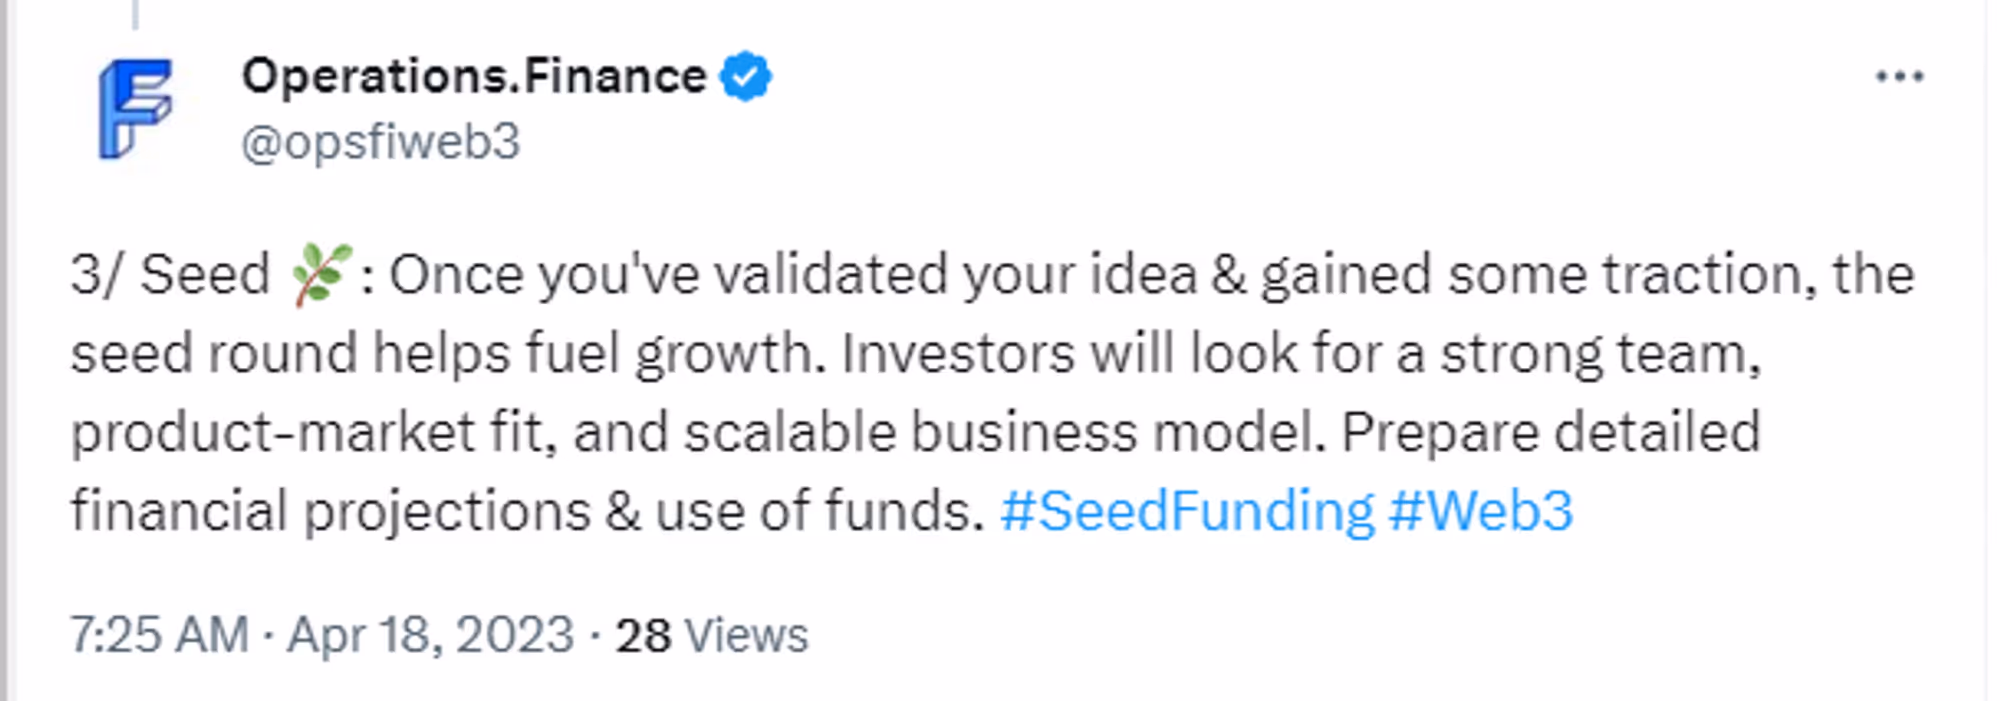2000x701 pixels.
Task: Click the text "financial projections"
Action: [x=329, y=511]
